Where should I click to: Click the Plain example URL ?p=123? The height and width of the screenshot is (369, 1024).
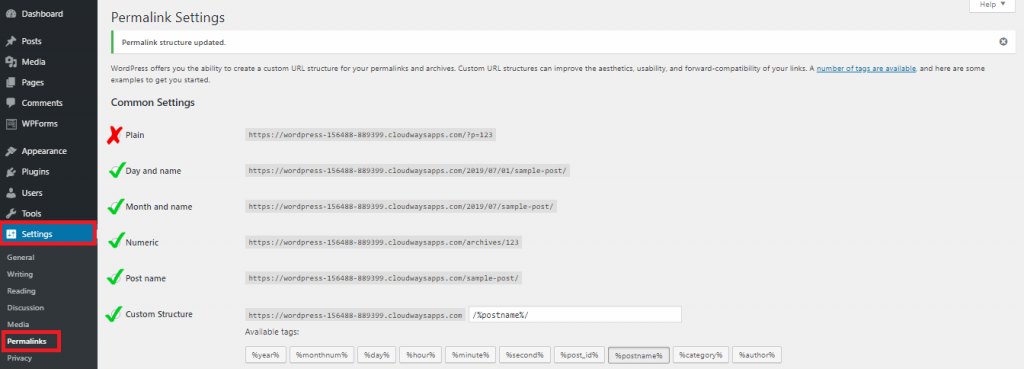(370, 135)
